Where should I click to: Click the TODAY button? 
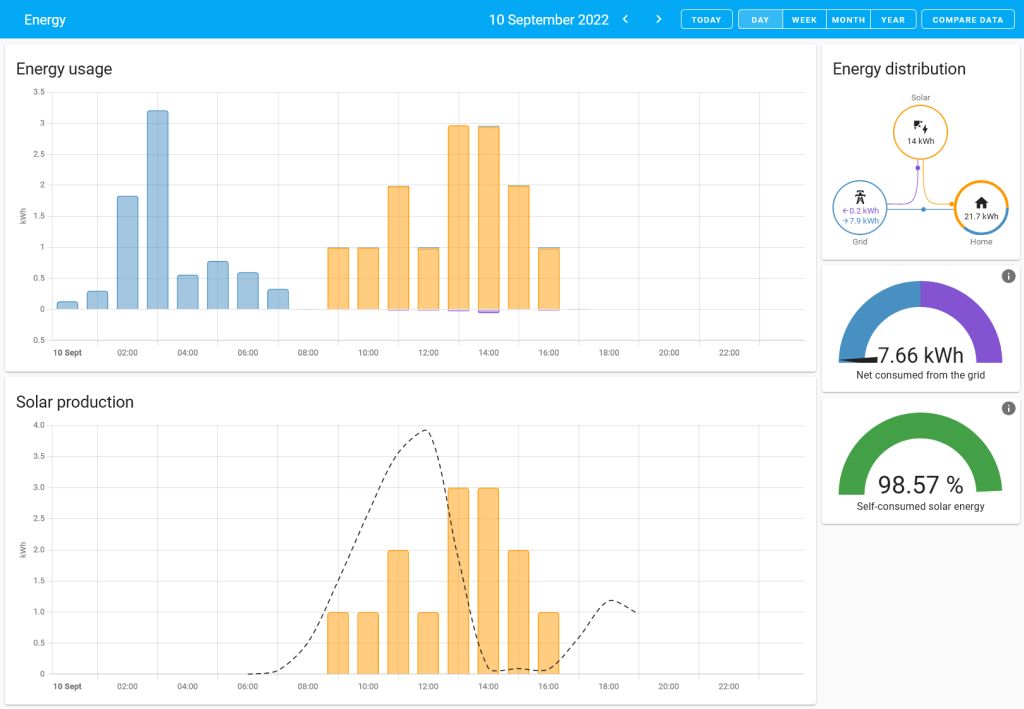point(706,20)
